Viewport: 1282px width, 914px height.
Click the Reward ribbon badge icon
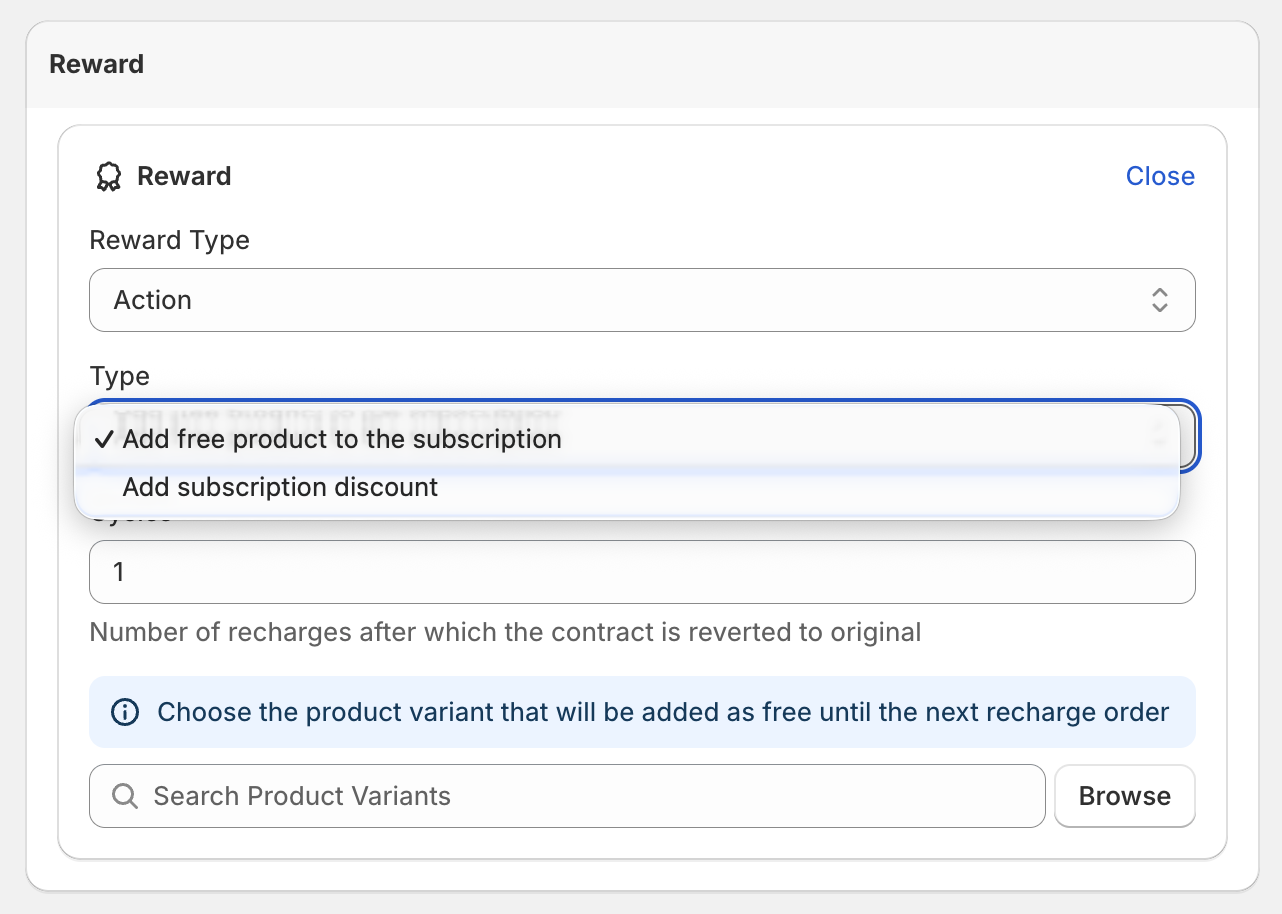click(x=108, y=177)
